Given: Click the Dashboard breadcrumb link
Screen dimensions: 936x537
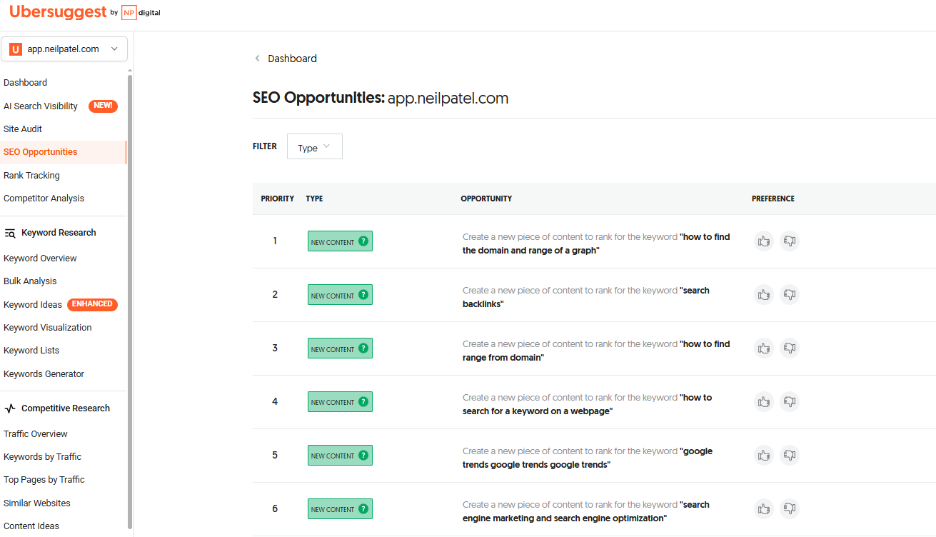Looking at the screenshot, I should click(292, 58).
